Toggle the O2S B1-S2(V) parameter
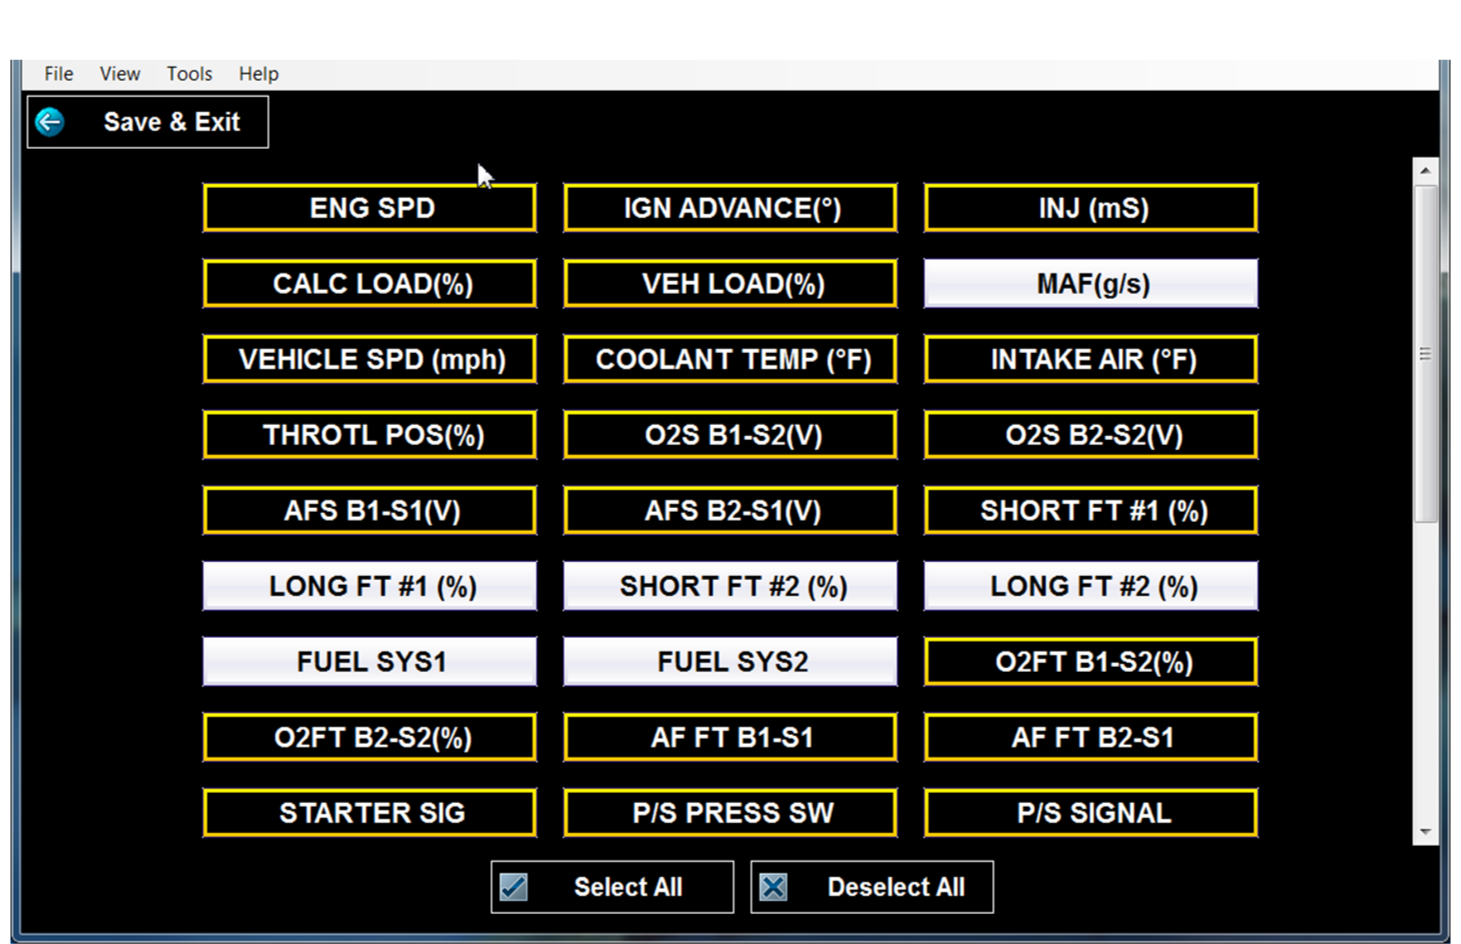This screenshot has width=1461, height=944. (x=731, y=435)
